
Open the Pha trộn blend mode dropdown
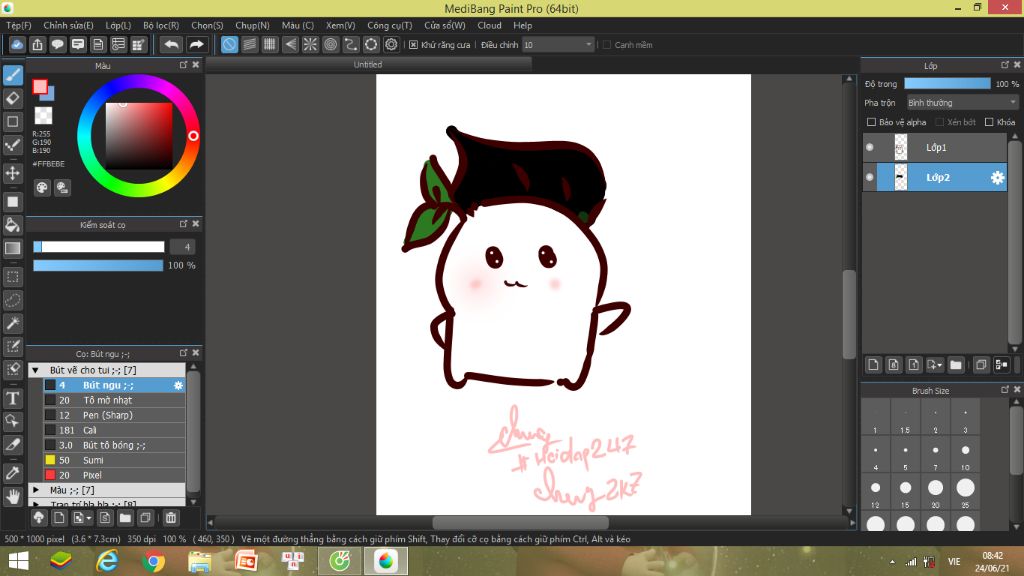pyautogui.click(x=962, y=103)
